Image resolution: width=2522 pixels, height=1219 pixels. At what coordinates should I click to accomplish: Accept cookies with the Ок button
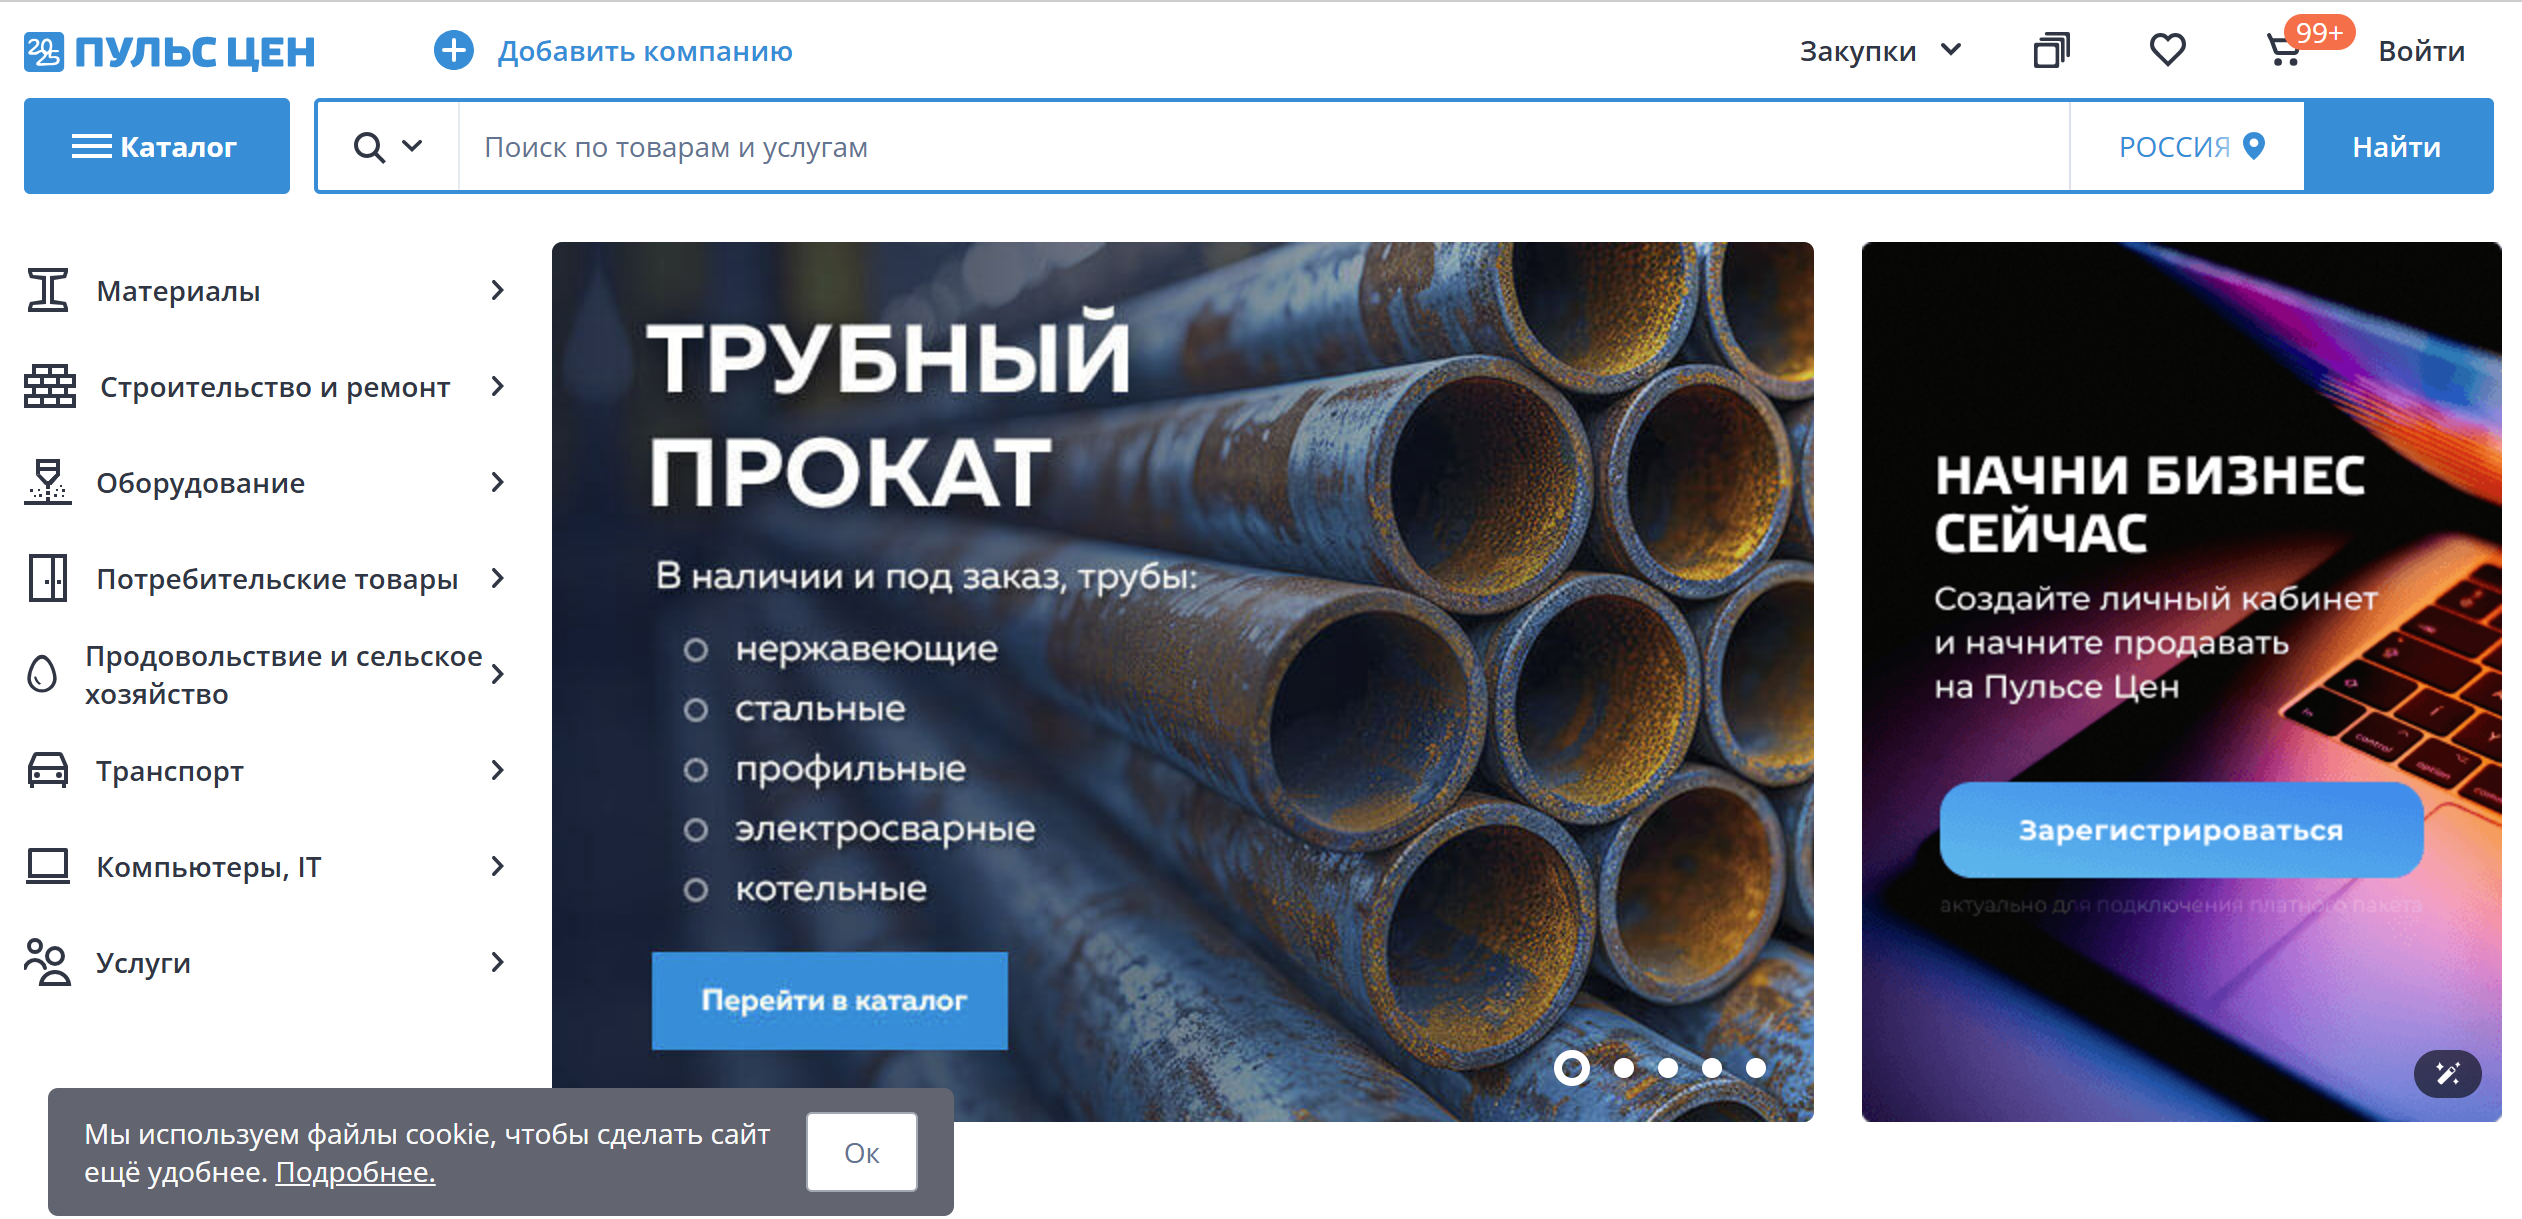[x=861, y=1152]
